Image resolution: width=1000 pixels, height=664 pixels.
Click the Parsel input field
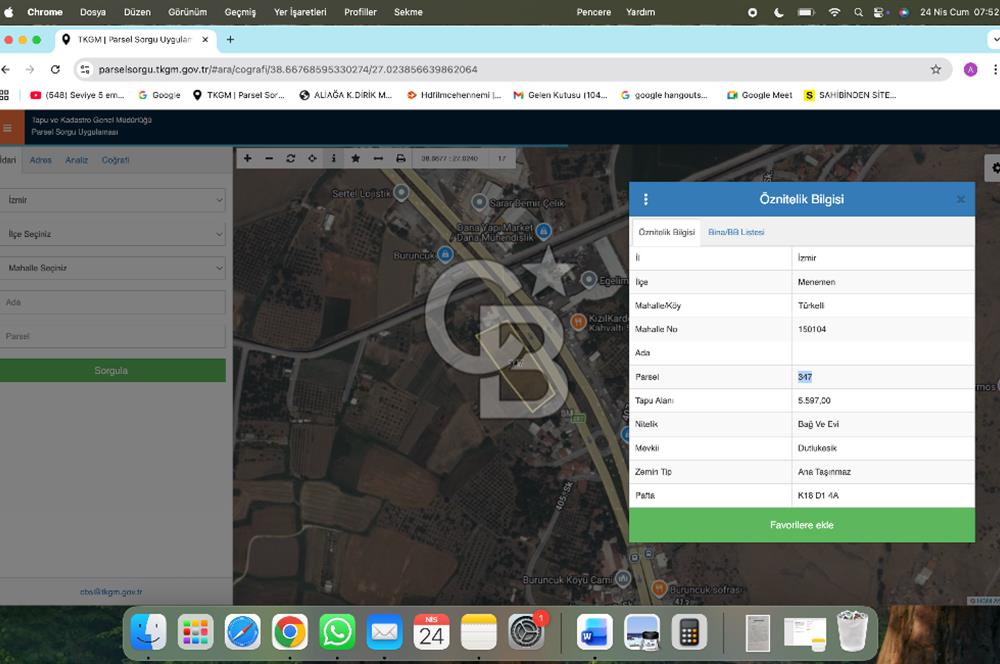click(113, 336)
